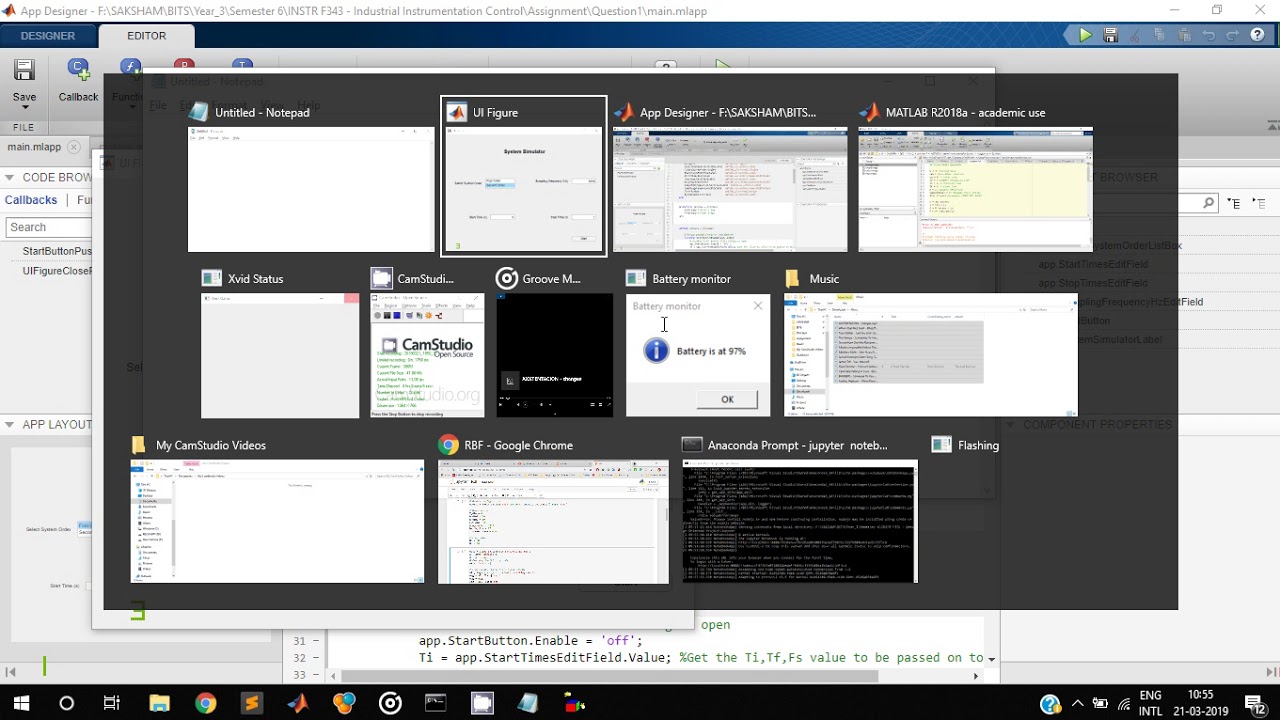Select app.StartTimesEditField in Component Browser

coord(1093,264)
